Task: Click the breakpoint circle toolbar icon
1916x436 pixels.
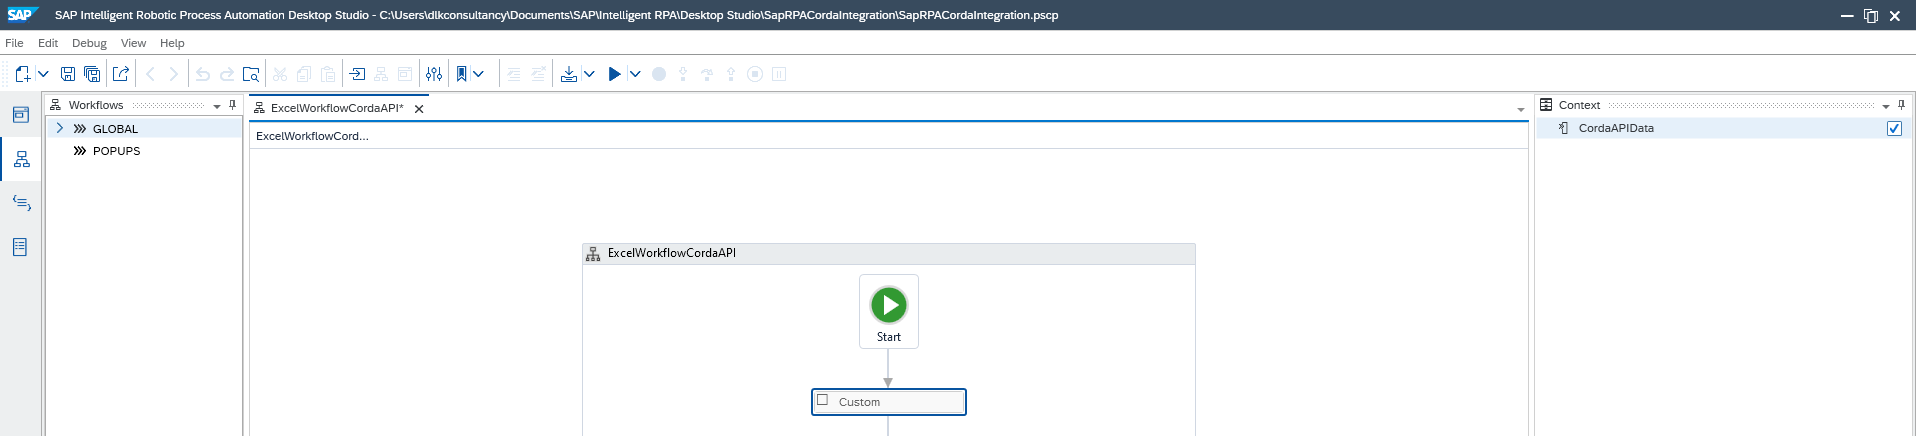Action: (x=659, y=74)
